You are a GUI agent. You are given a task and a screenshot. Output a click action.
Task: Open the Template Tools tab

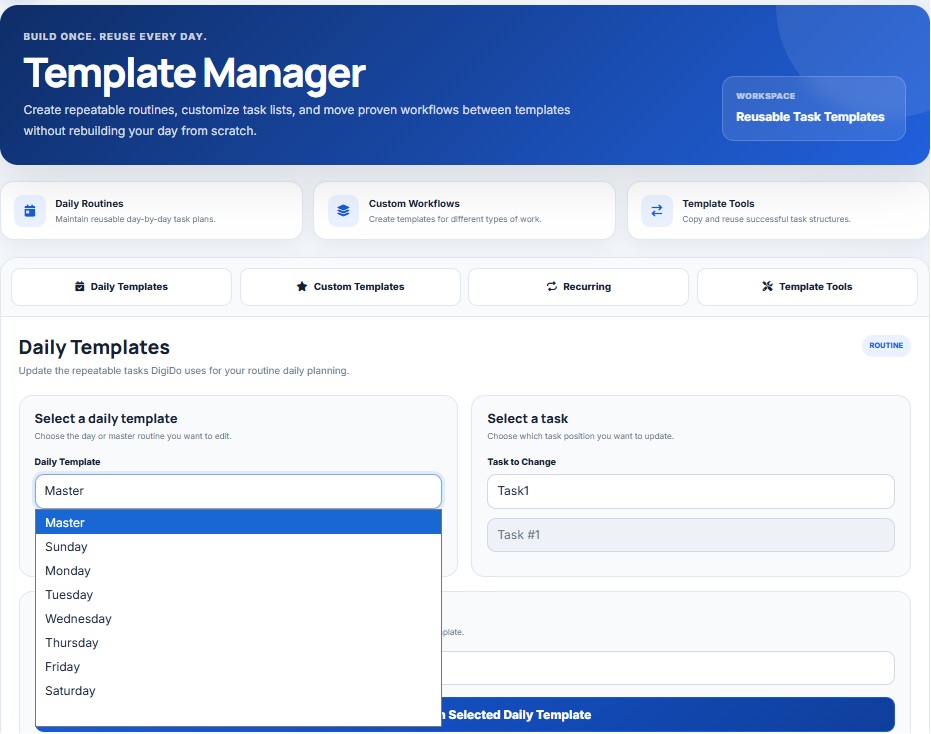(807, 287)
